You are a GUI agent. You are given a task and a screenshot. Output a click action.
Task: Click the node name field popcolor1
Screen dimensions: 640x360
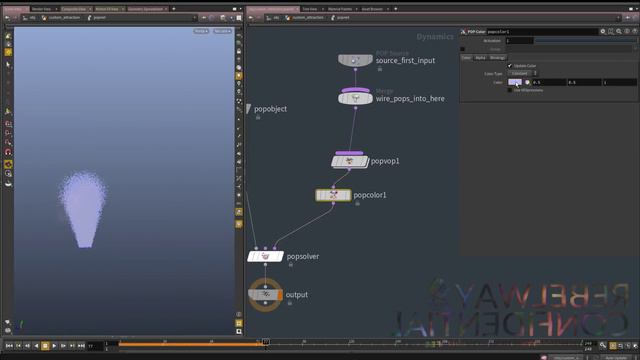click(x=542, y=31)
